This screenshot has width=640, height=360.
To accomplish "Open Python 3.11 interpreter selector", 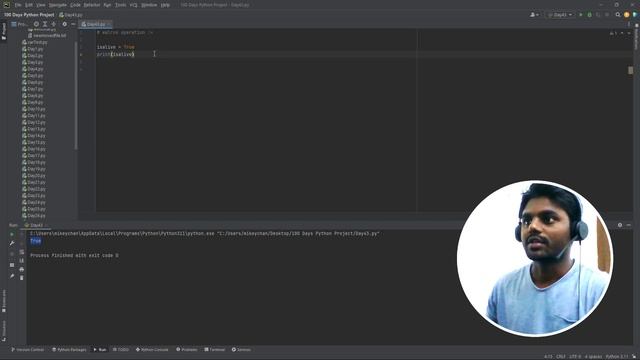I will 617,357.
